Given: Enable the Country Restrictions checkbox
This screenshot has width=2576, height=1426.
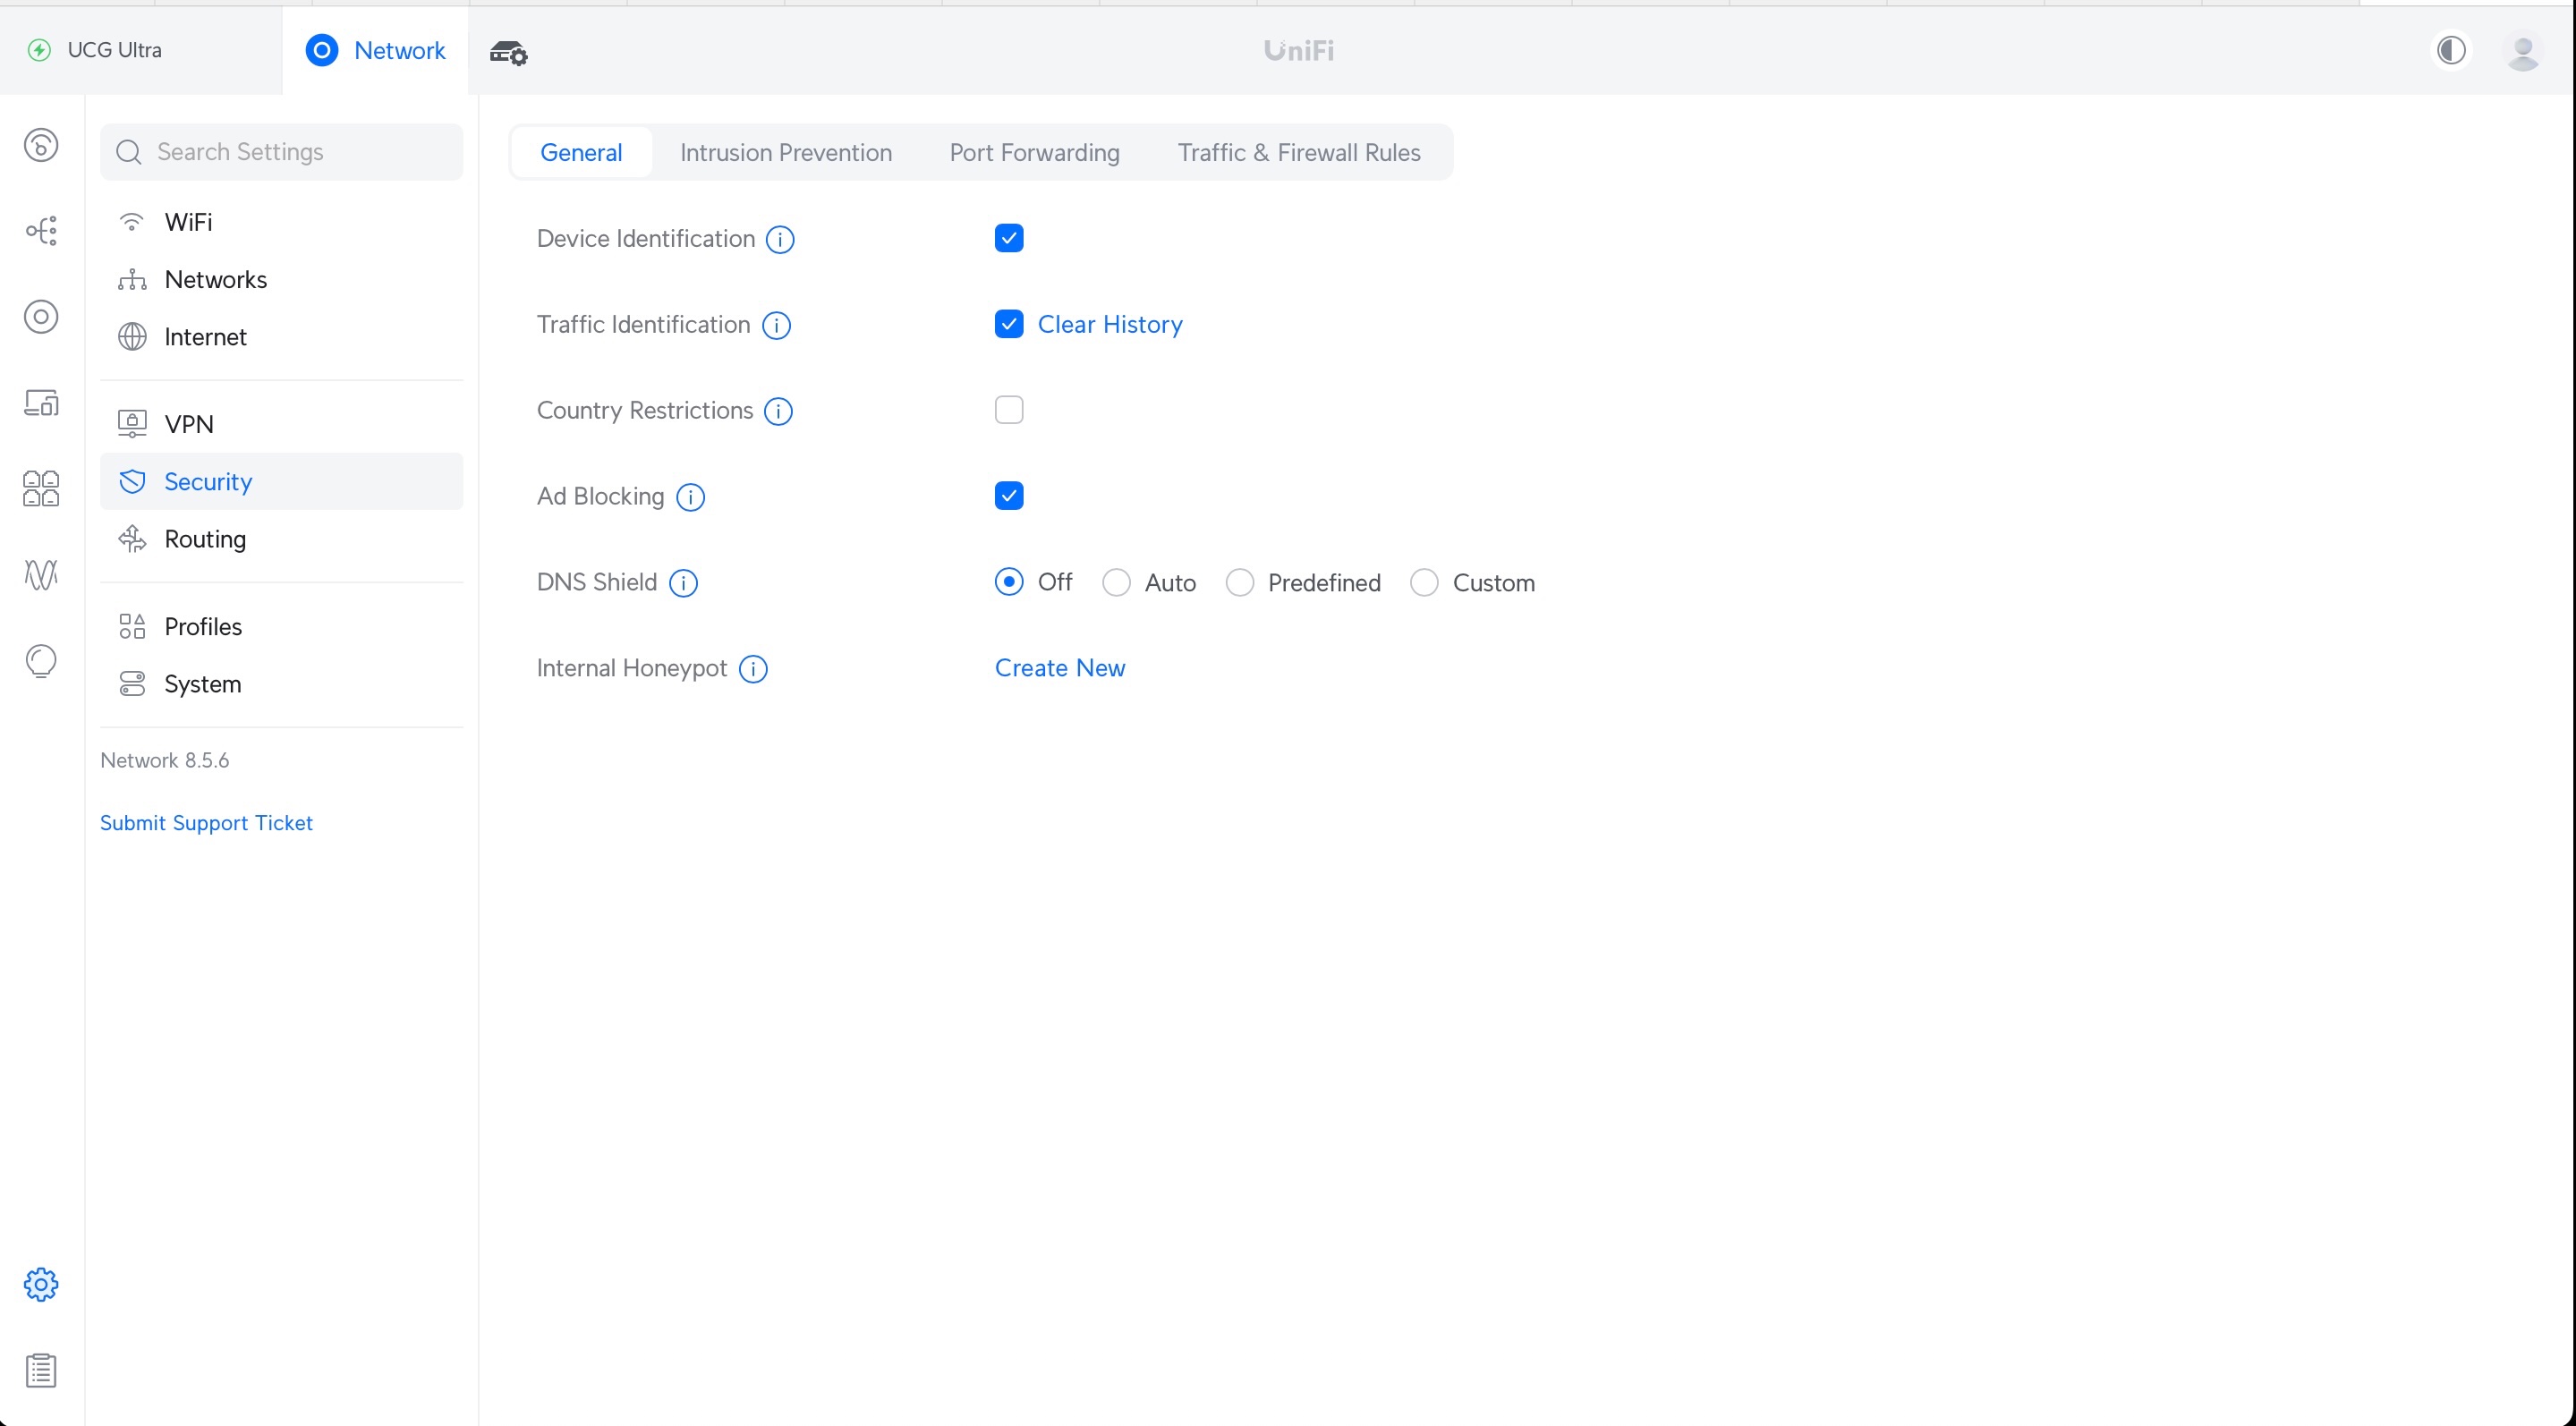Looking at the screenshot, I should pyautogui.click(x=1008, y=410).
